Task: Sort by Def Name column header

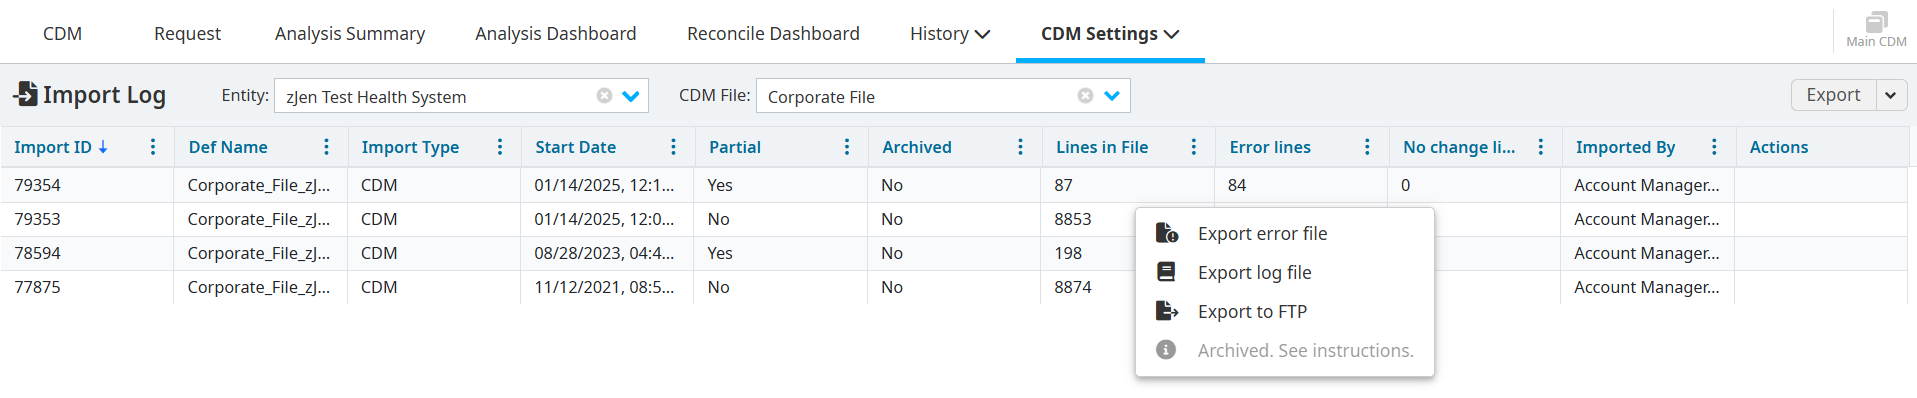Action: [x=228, y=147]
